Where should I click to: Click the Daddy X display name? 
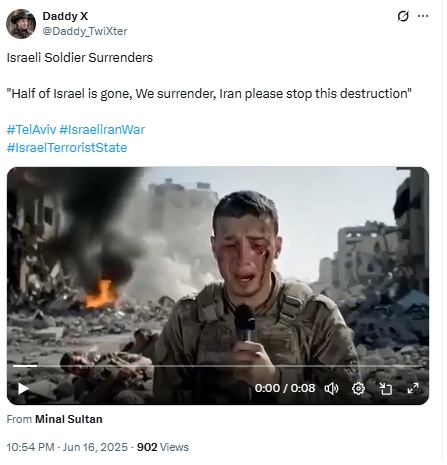pyautogui.click(x=65, y=16)
